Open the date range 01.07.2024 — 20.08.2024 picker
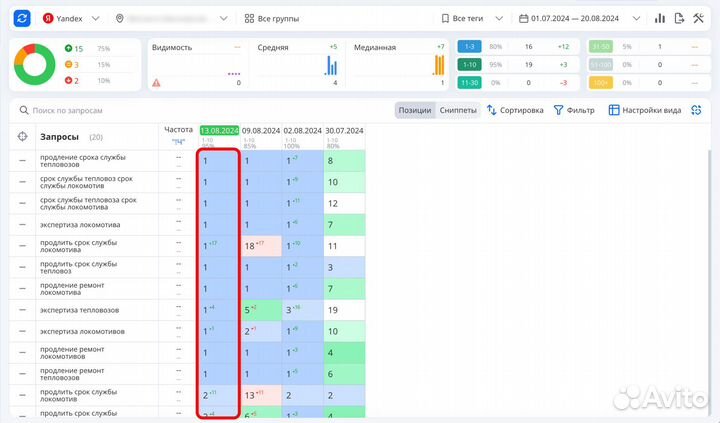Viewport: 720px width, 423px height. pyautogui.click(x=579, y=18)
